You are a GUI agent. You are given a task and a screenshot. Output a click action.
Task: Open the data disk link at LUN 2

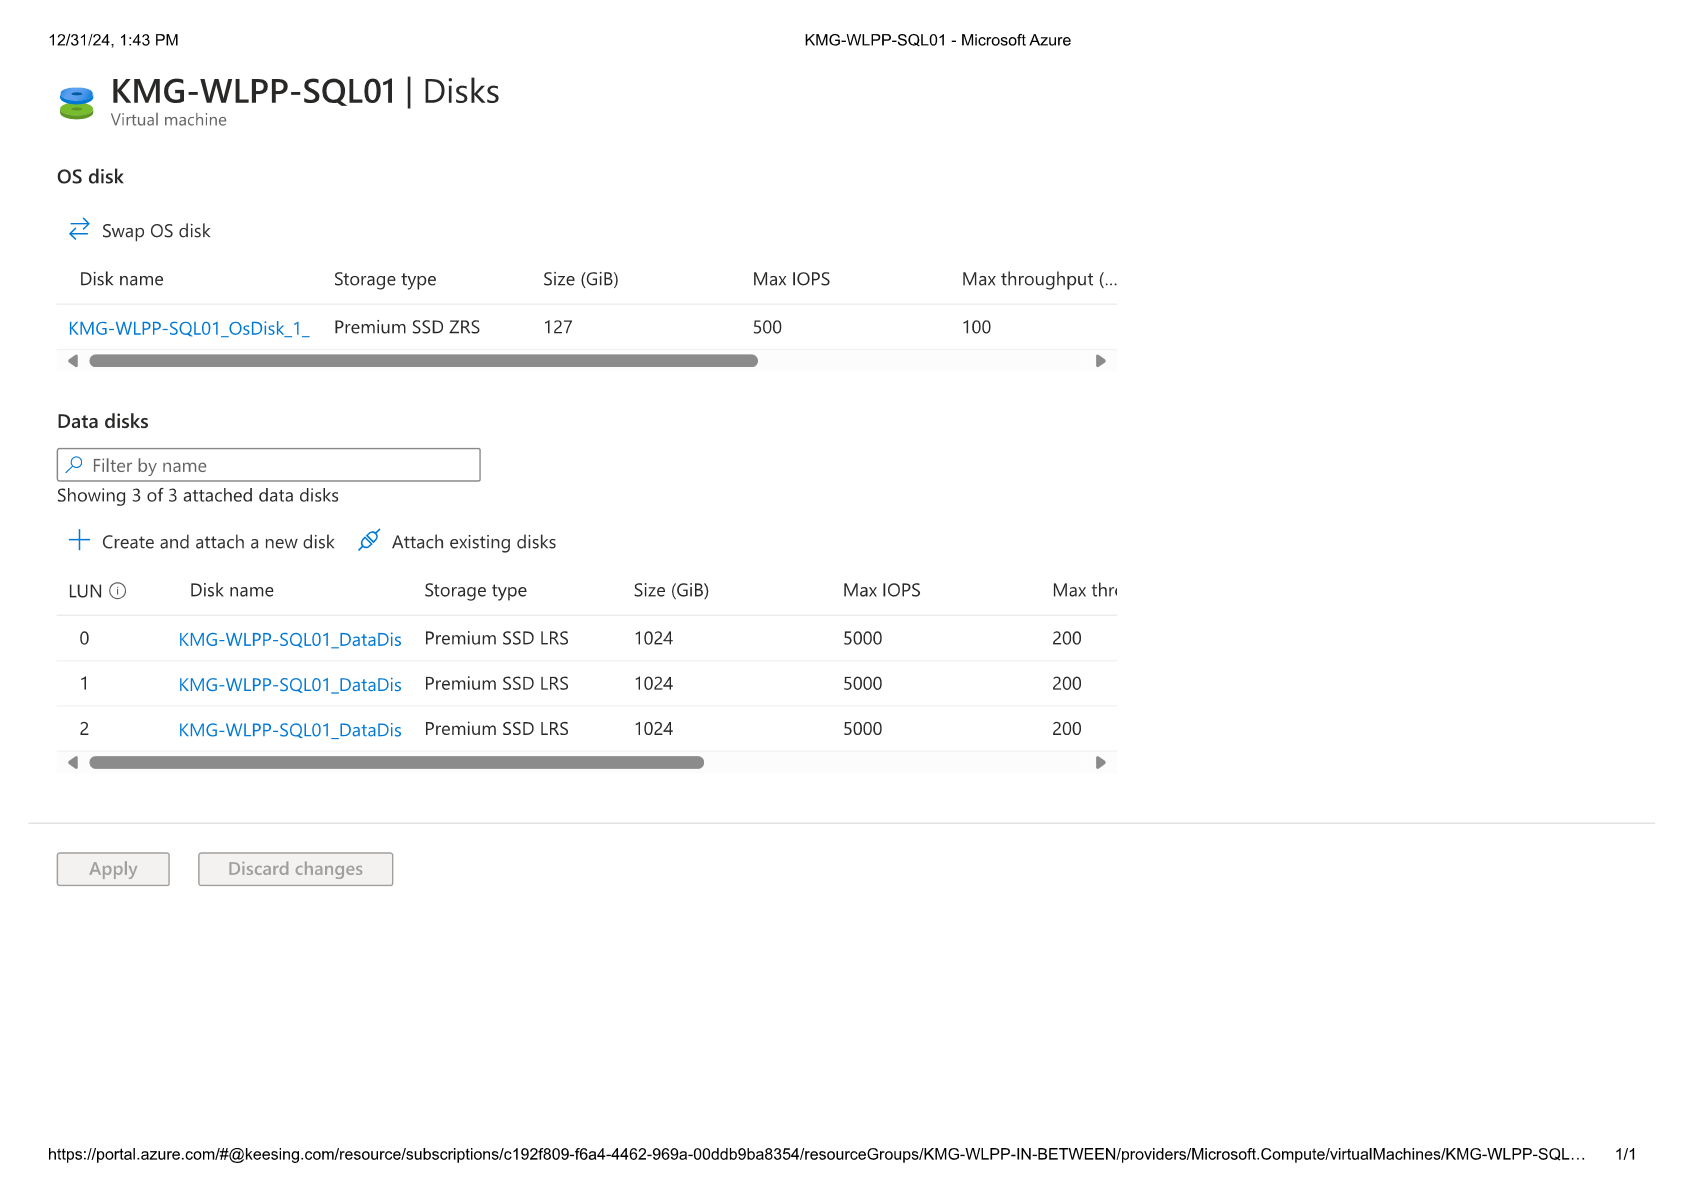[290, 730]
